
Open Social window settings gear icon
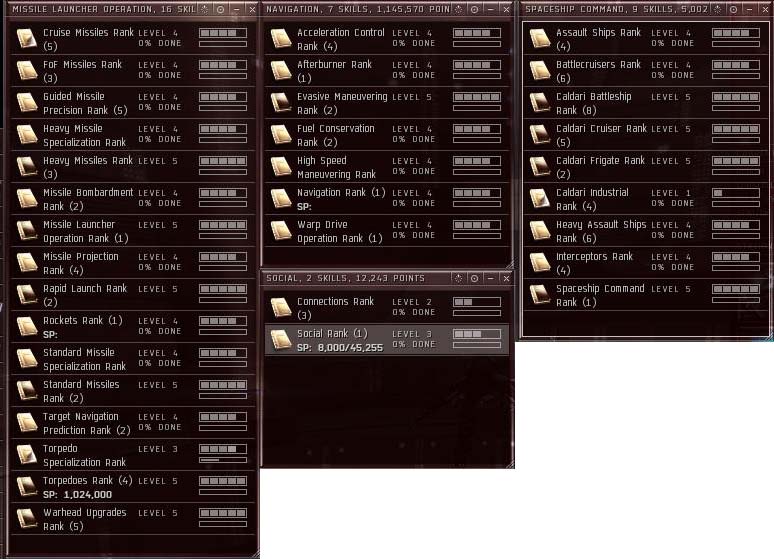click(459, 279)
